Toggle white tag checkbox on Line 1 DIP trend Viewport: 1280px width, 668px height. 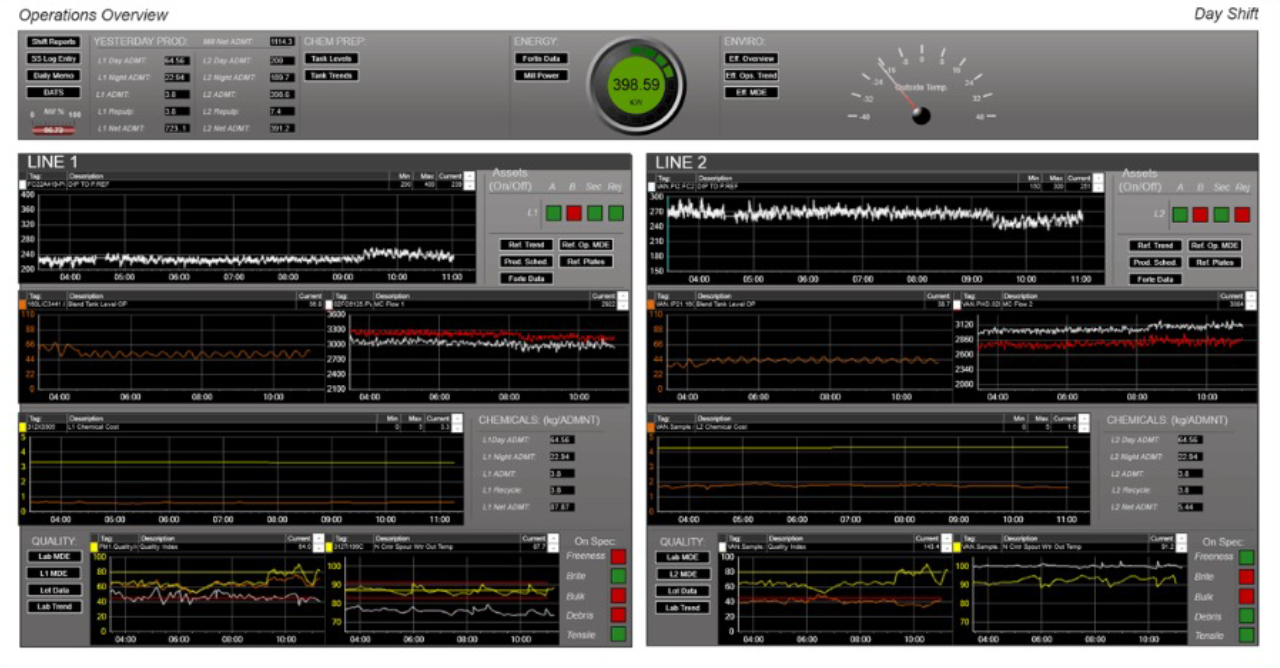click(x=23, y=185)
